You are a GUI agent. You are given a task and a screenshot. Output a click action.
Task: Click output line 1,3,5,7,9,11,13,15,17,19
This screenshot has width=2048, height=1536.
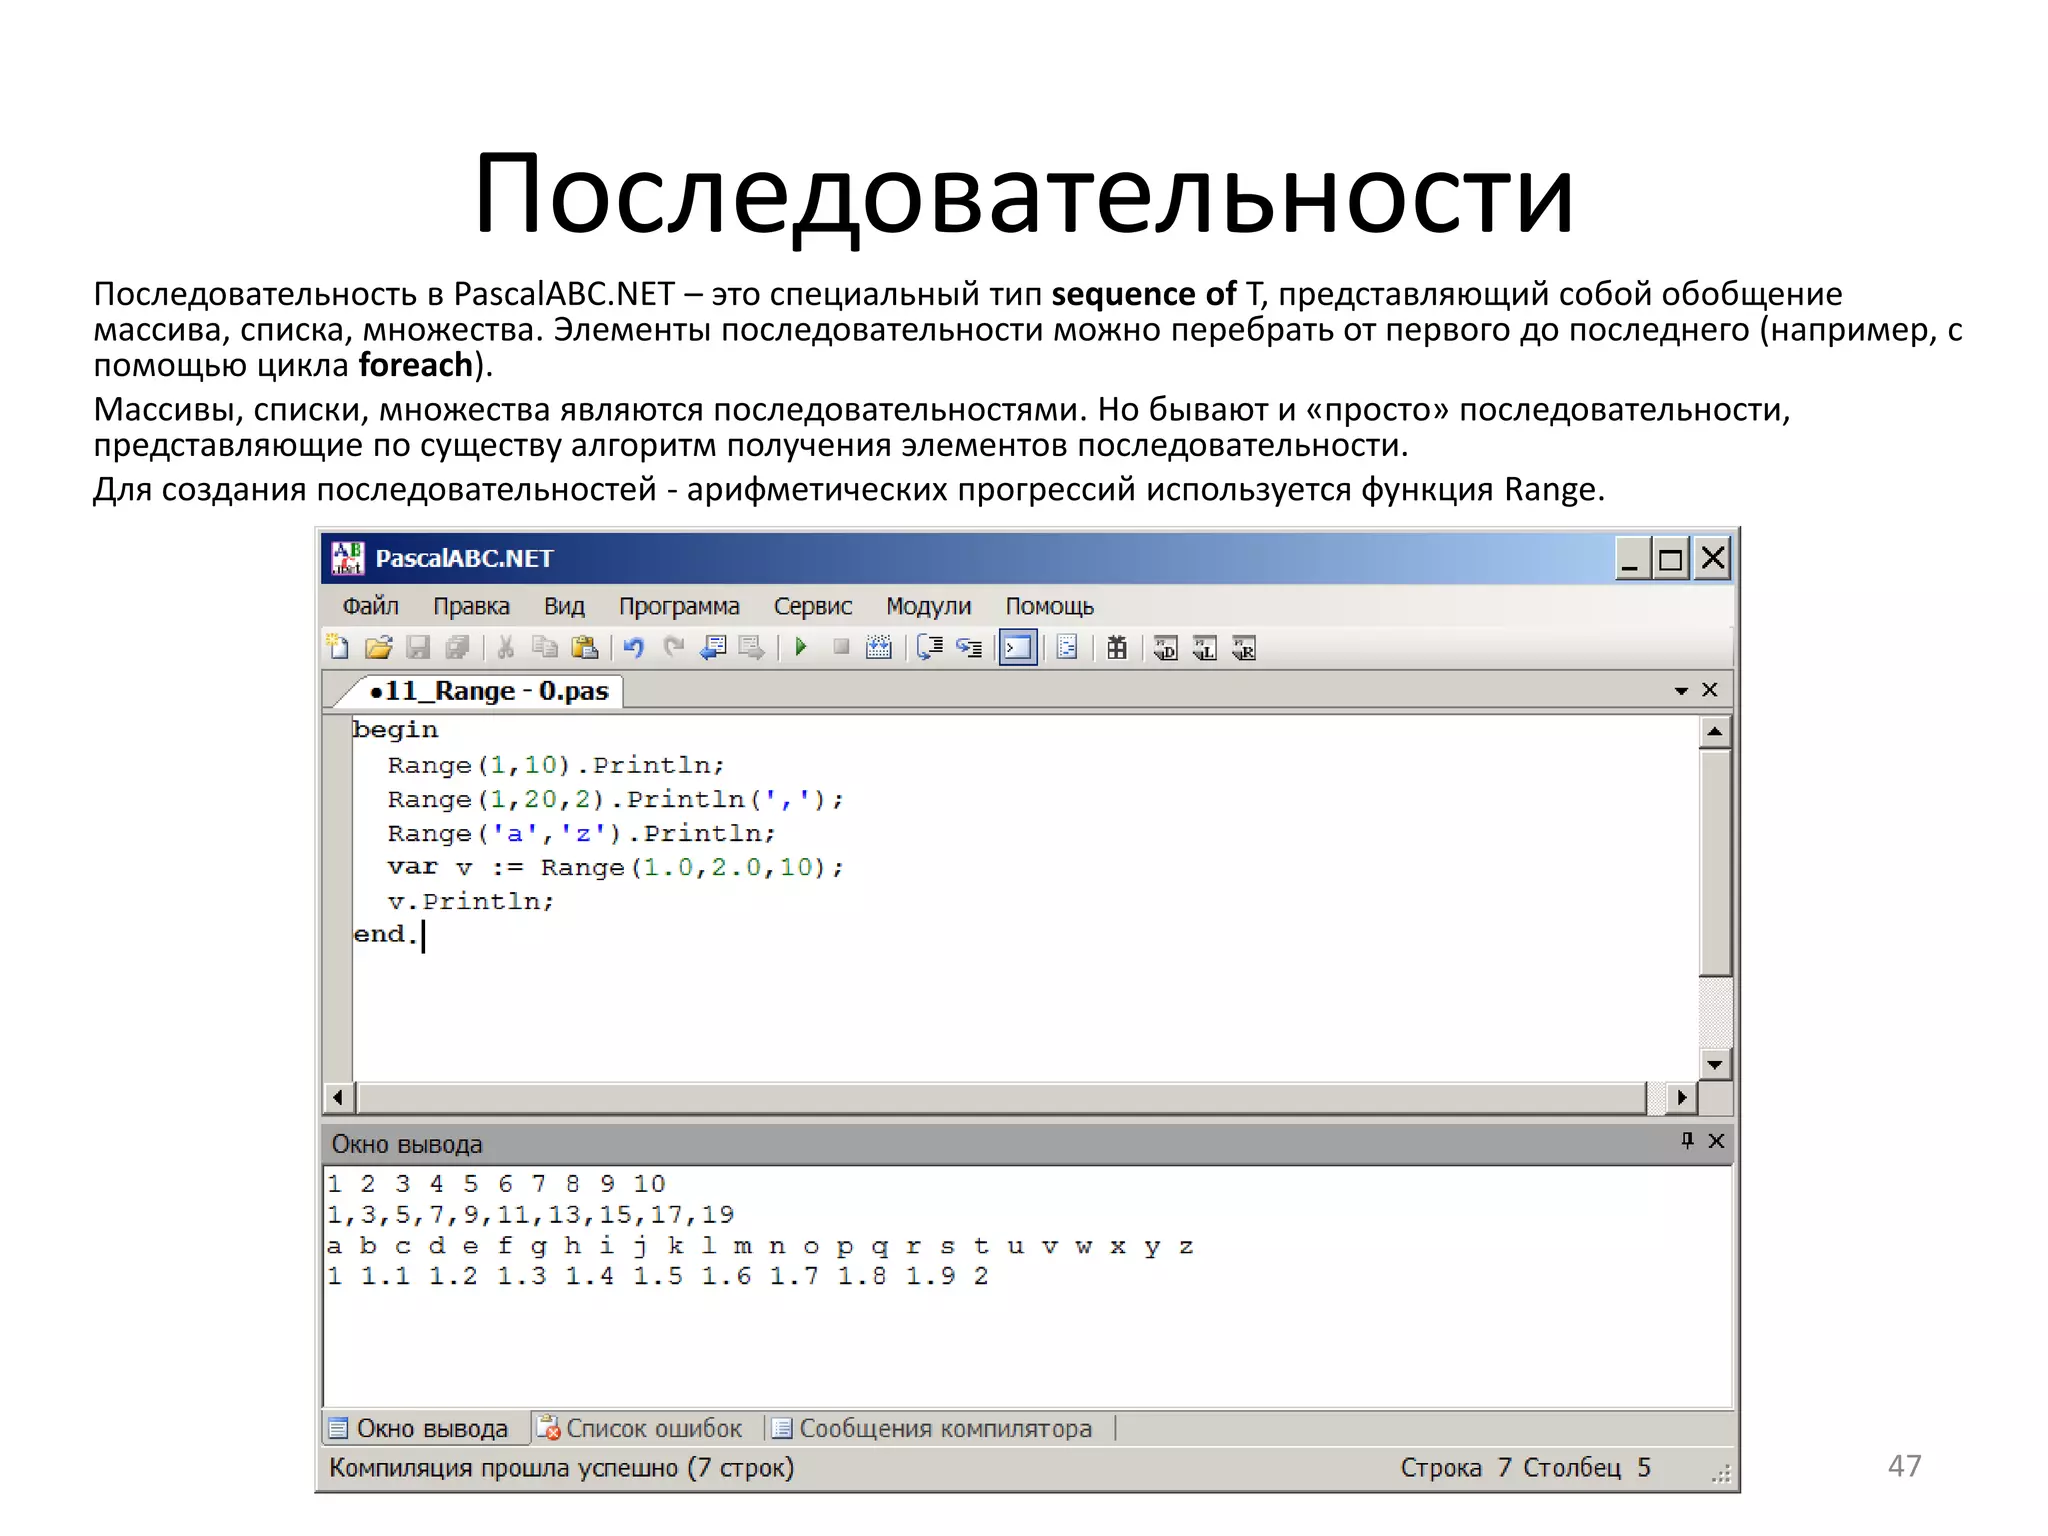click(x=531, y=1215)
